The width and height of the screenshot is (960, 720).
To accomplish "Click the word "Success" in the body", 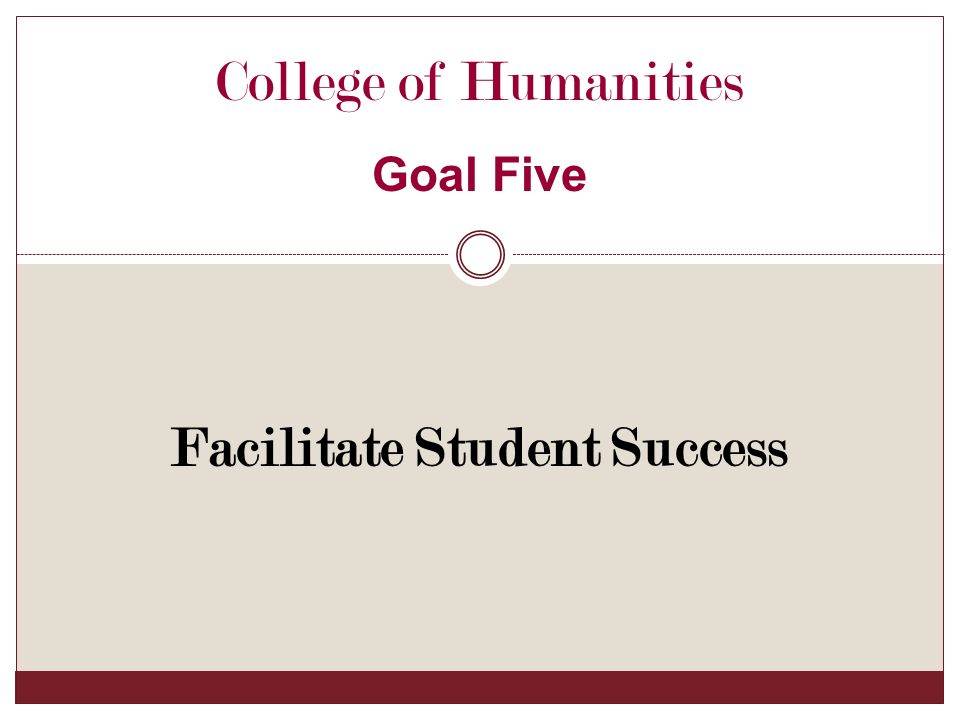I will [x=699, y=448].
